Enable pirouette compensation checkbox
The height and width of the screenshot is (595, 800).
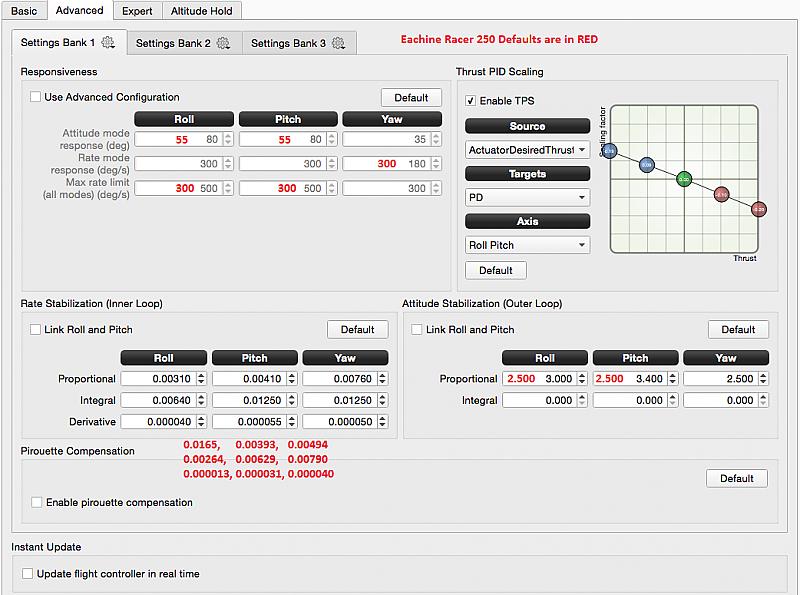tap(37, 502)
